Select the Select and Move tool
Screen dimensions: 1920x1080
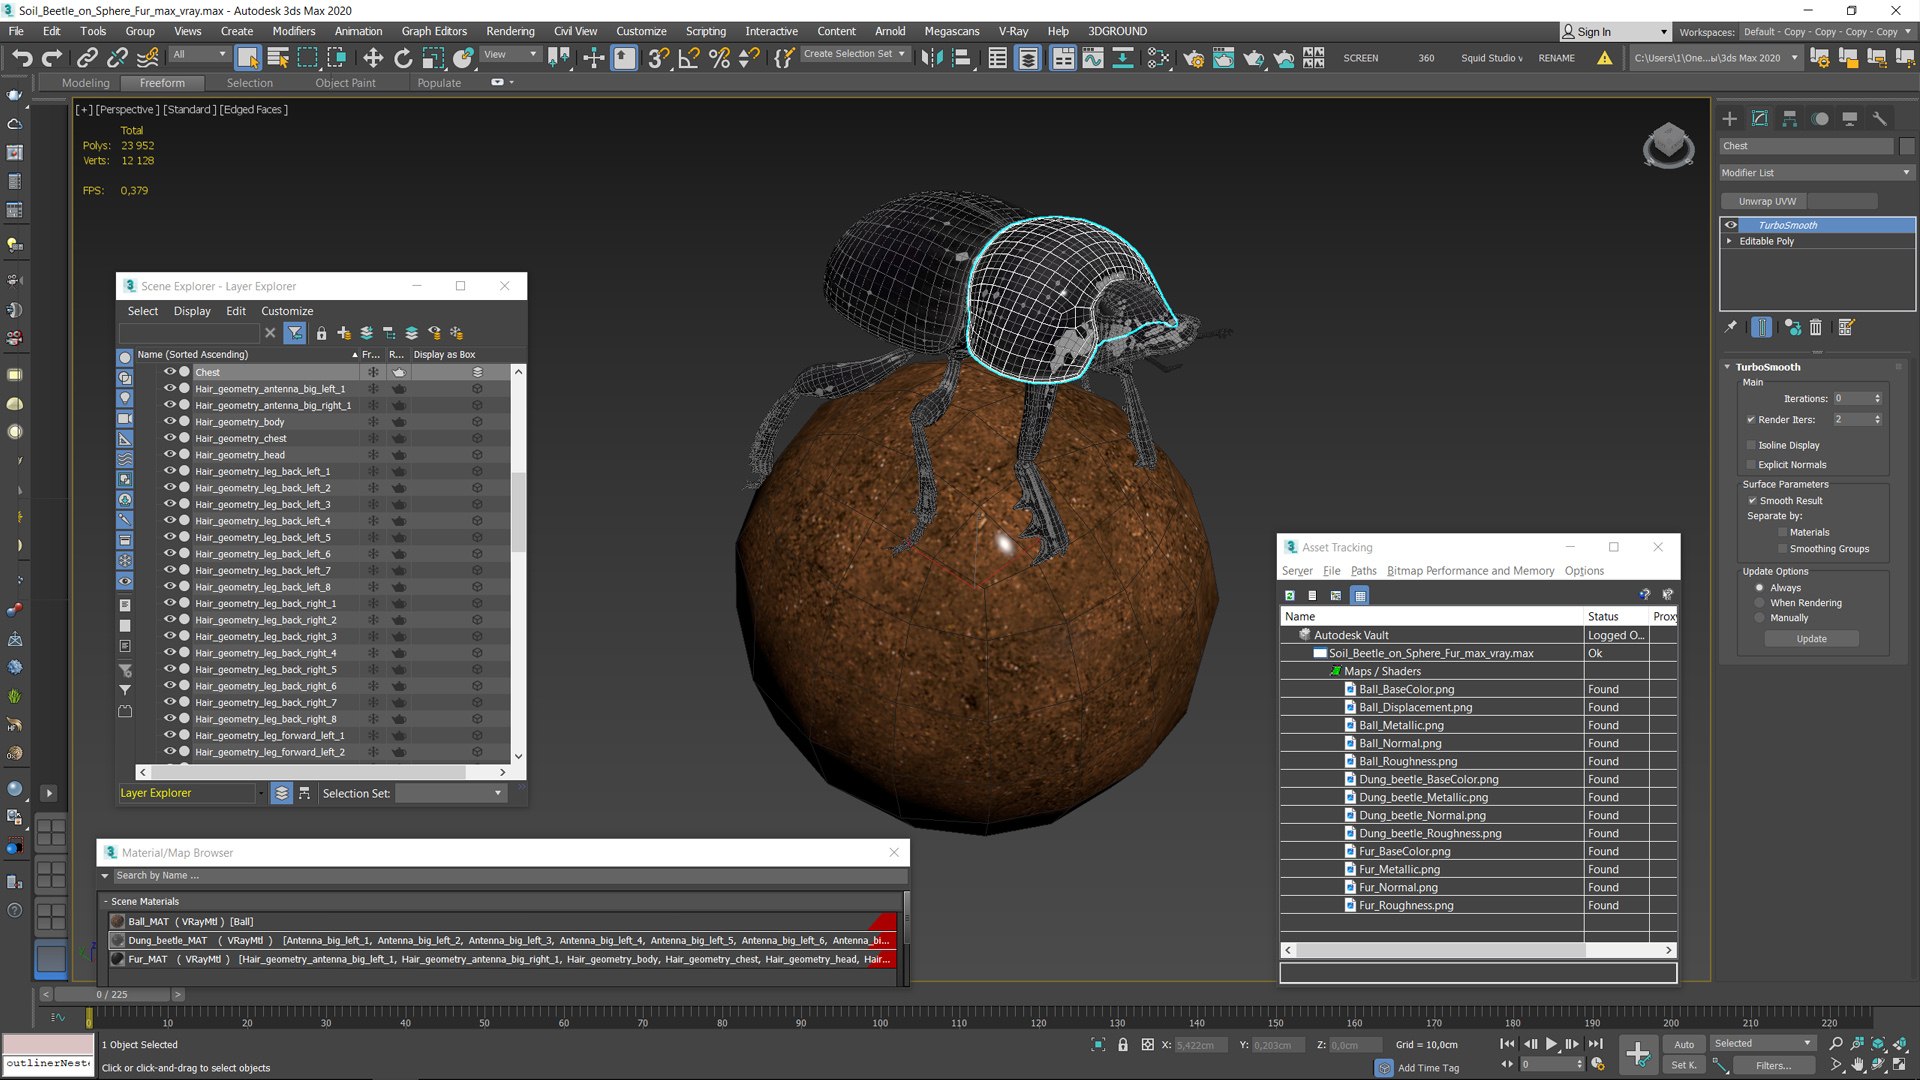(x=373, y=58)
